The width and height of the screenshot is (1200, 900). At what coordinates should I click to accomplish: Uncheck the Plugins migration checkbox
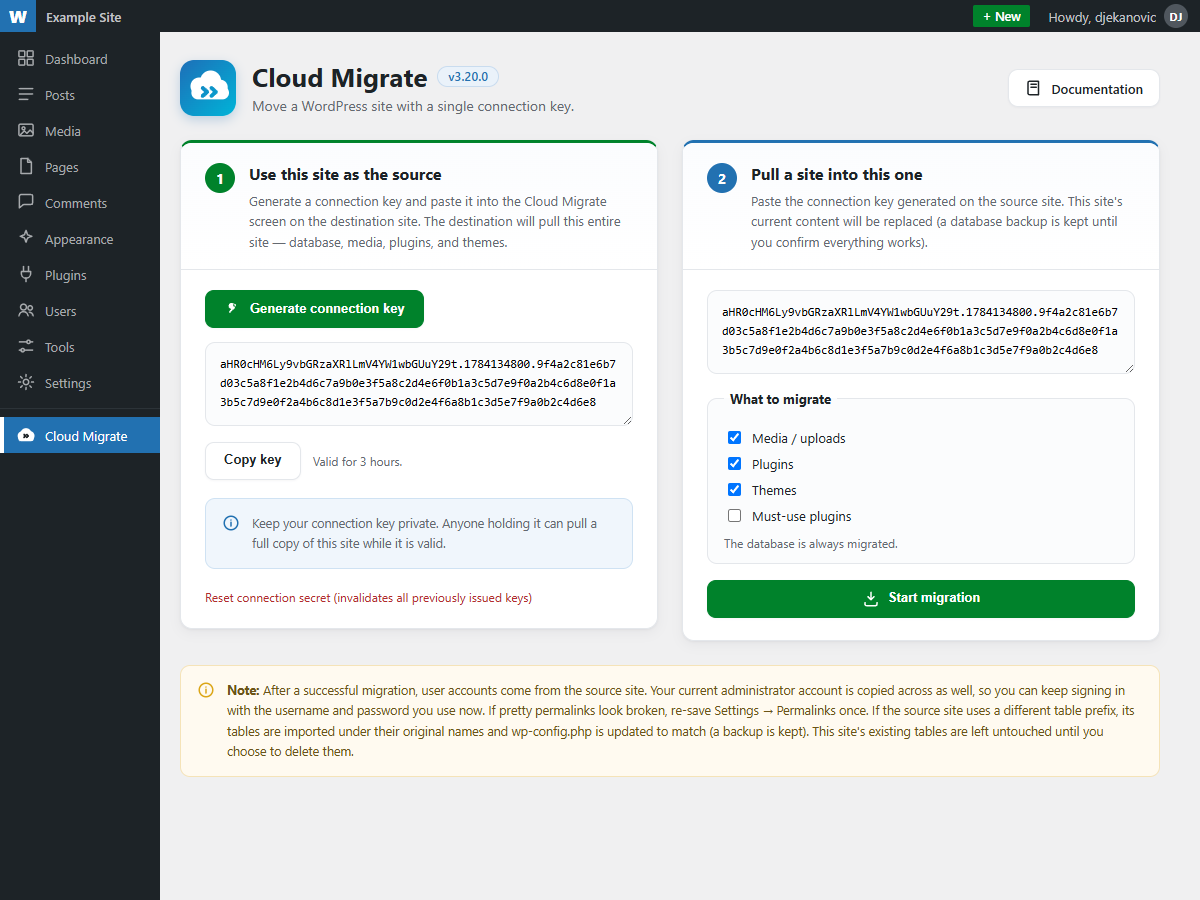click(x=735, y=464)
